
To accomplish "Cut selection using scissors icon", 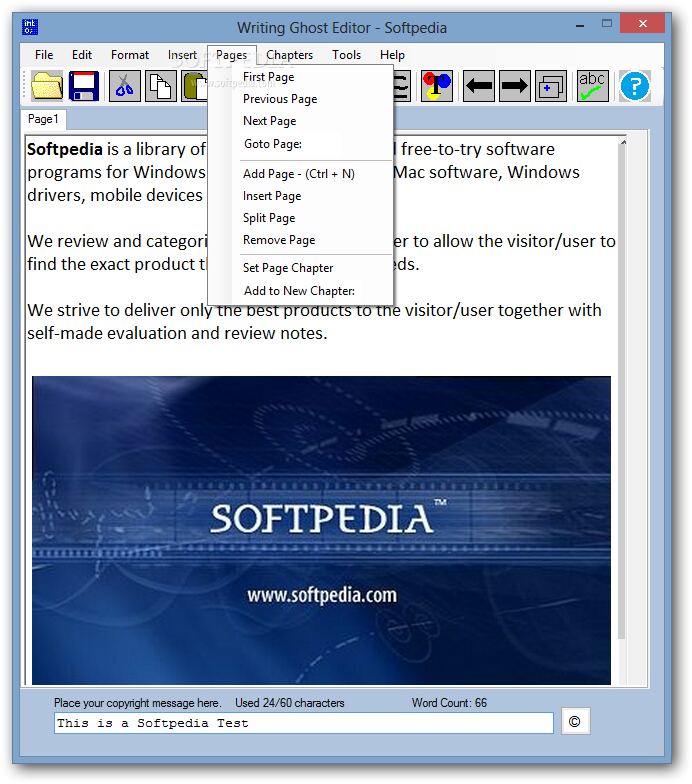I will coord(124,86).
